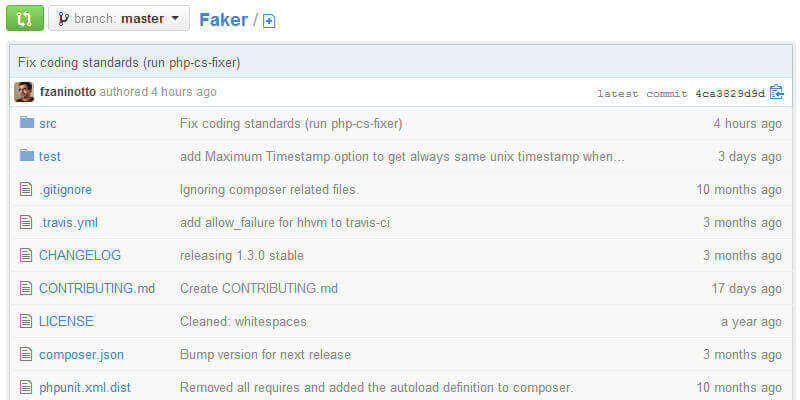Copy the commit SHA with clipboard icon
This screenshot has height=400, width=800.
[777, 93]
